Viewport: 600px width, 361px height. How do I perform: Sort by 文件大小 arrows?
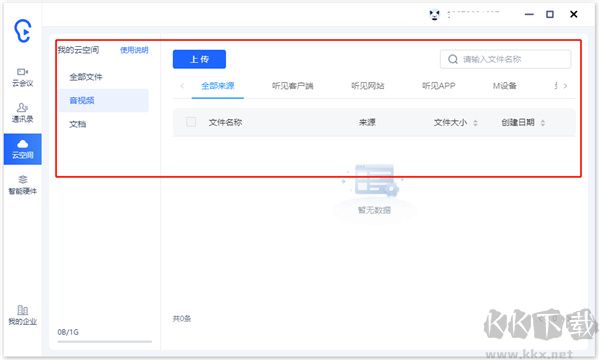pyautogui.click(x=475, y=123)
